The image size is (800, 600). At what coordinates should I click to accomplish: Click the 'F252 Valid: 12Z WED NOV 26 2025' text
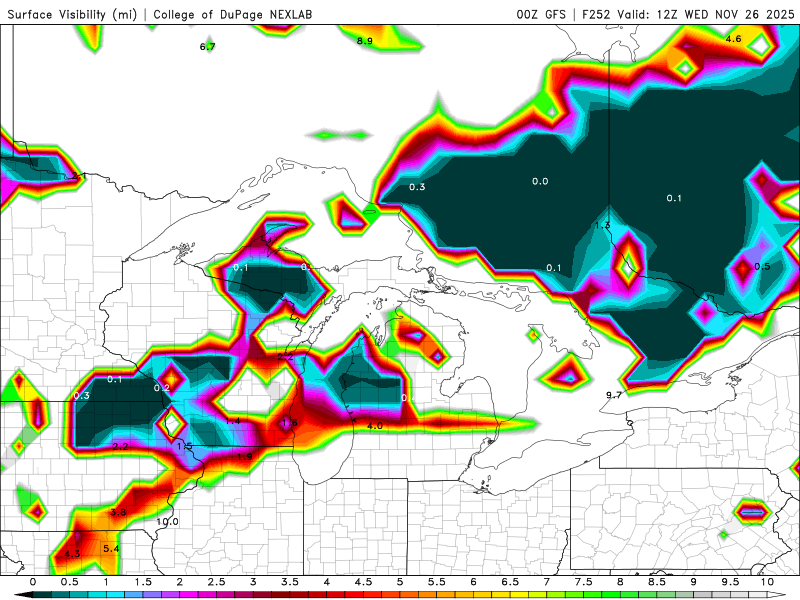688,14
